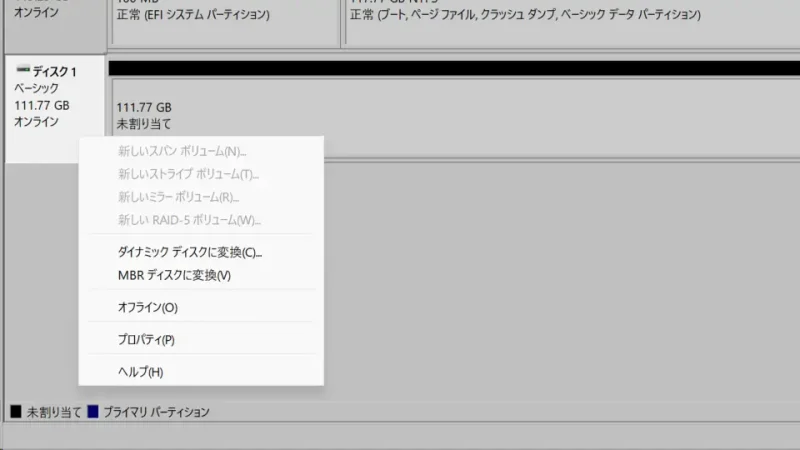
Task: Open プロパティ(P) from the context menu
Action: click(x=201, y=340)
